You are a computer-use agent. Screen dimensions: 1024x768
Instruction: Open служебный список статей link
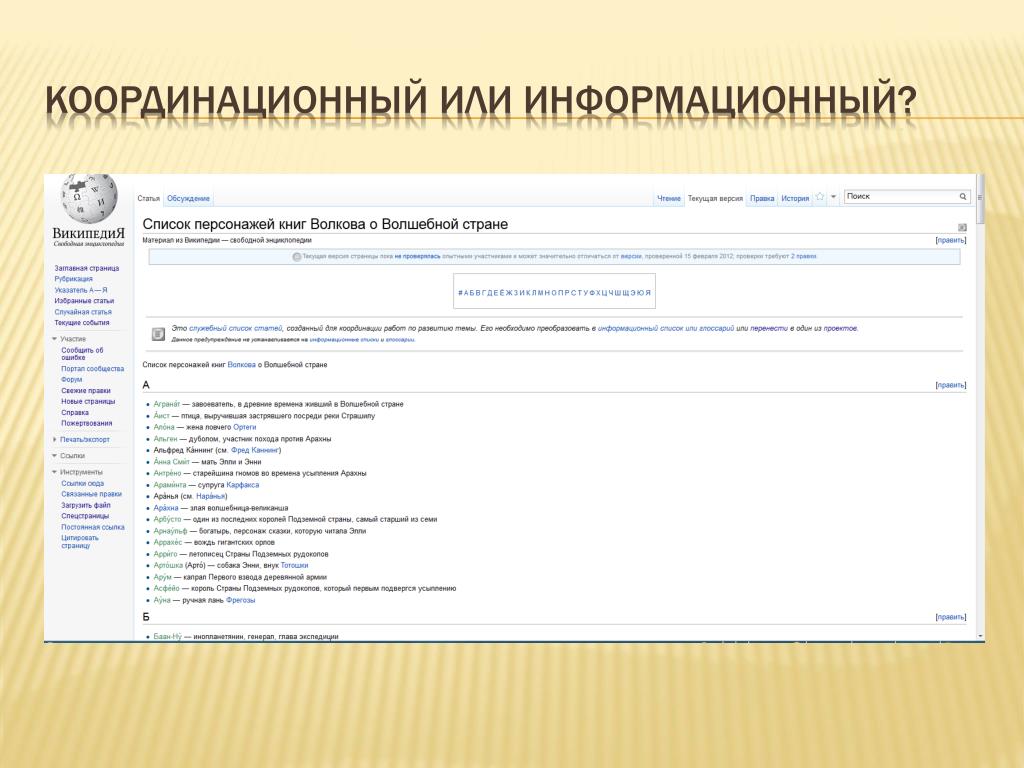[236, 328]
